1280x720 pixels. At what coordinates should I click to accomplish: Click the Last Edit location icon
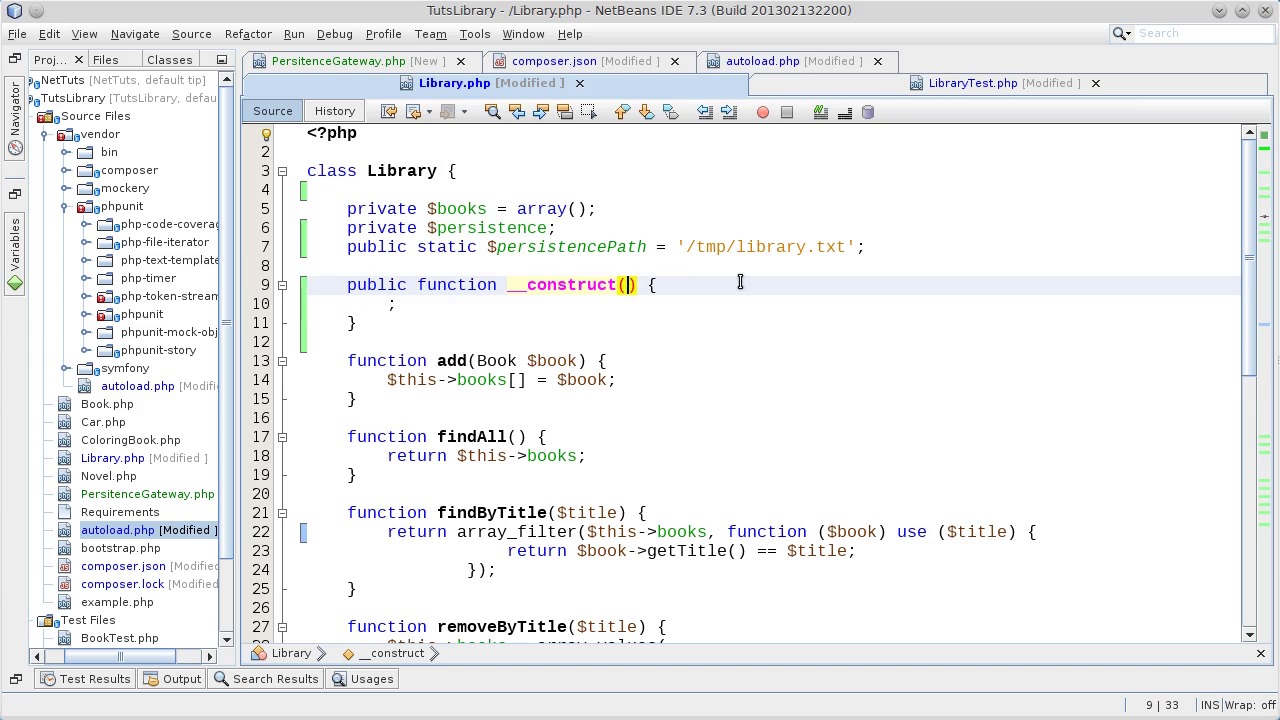(389, 112)
